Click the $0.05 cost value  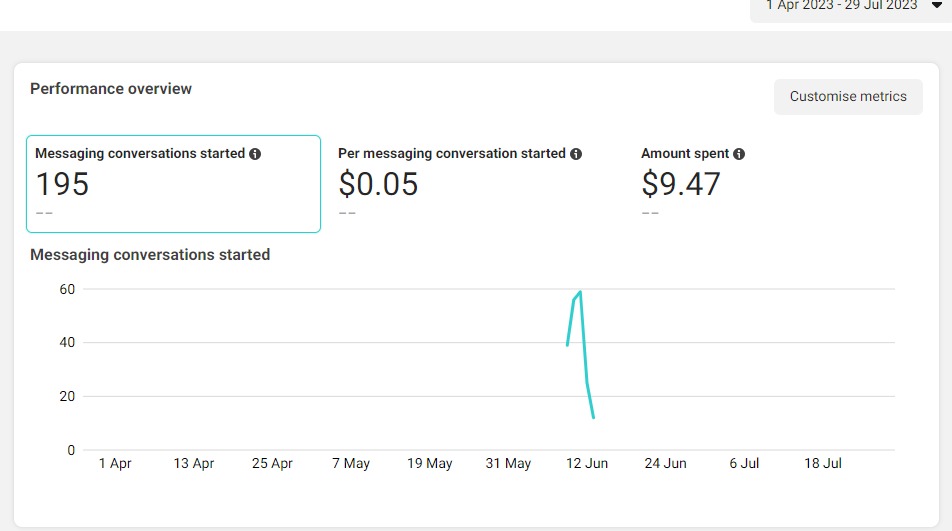tap(378, 184)
